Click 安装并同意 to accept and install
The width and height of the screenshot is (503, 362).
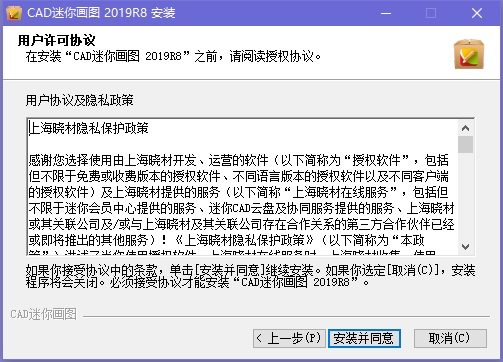364,338
